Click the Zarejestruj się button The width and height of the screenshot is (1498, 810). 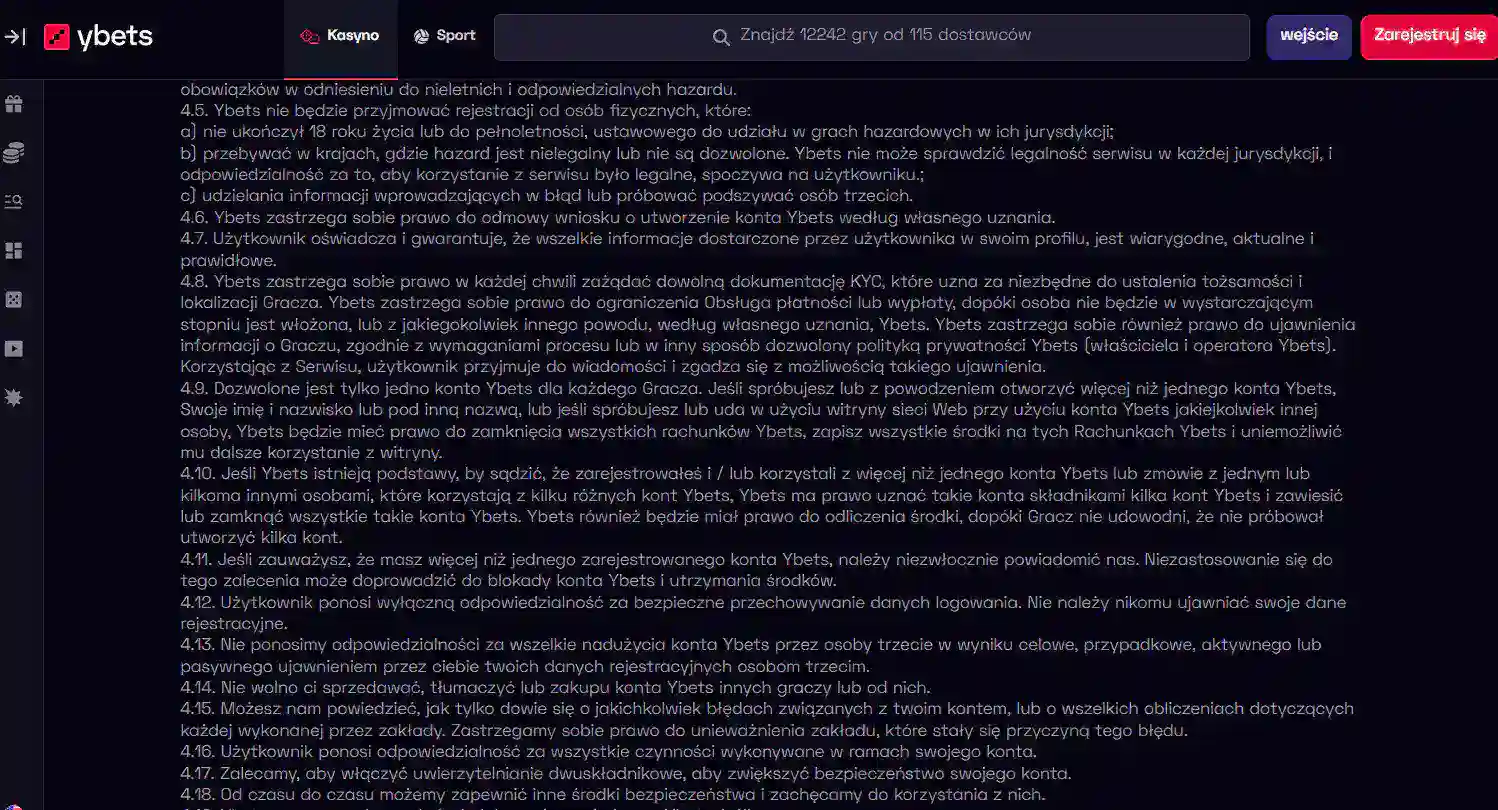(x=1429, y=37)
